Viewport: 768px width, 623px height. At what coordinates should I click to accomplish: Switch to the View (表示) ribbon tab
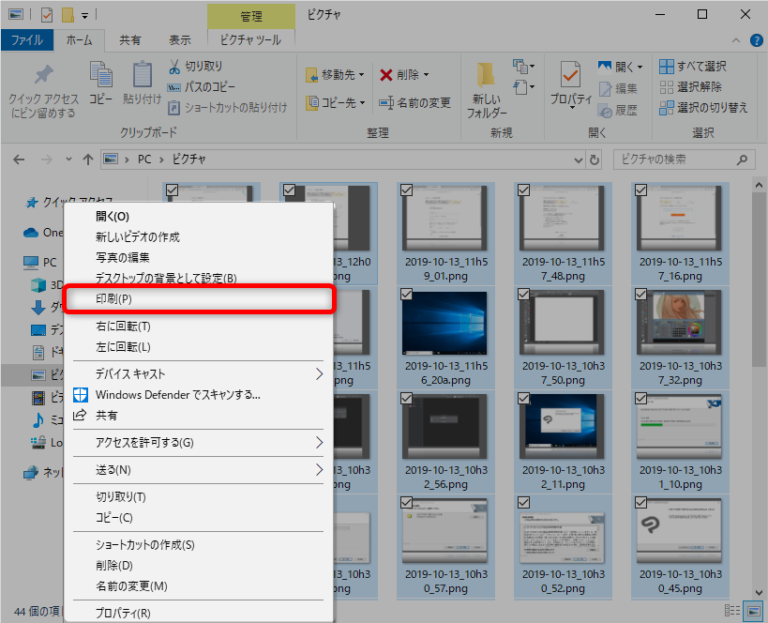pos(180,40)
